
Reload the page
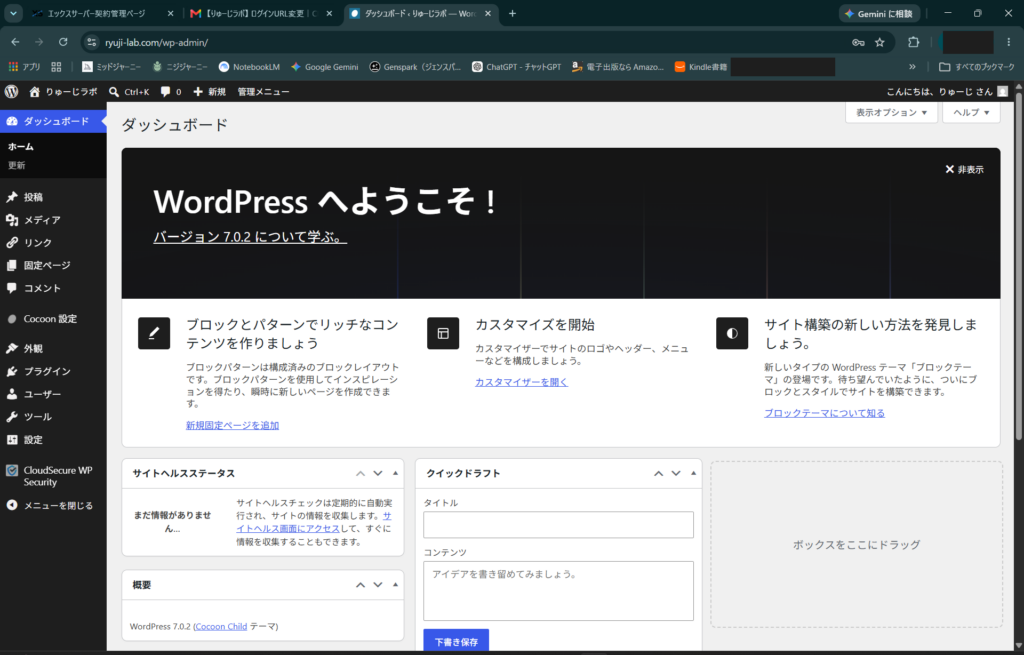(x=63, y=42)
